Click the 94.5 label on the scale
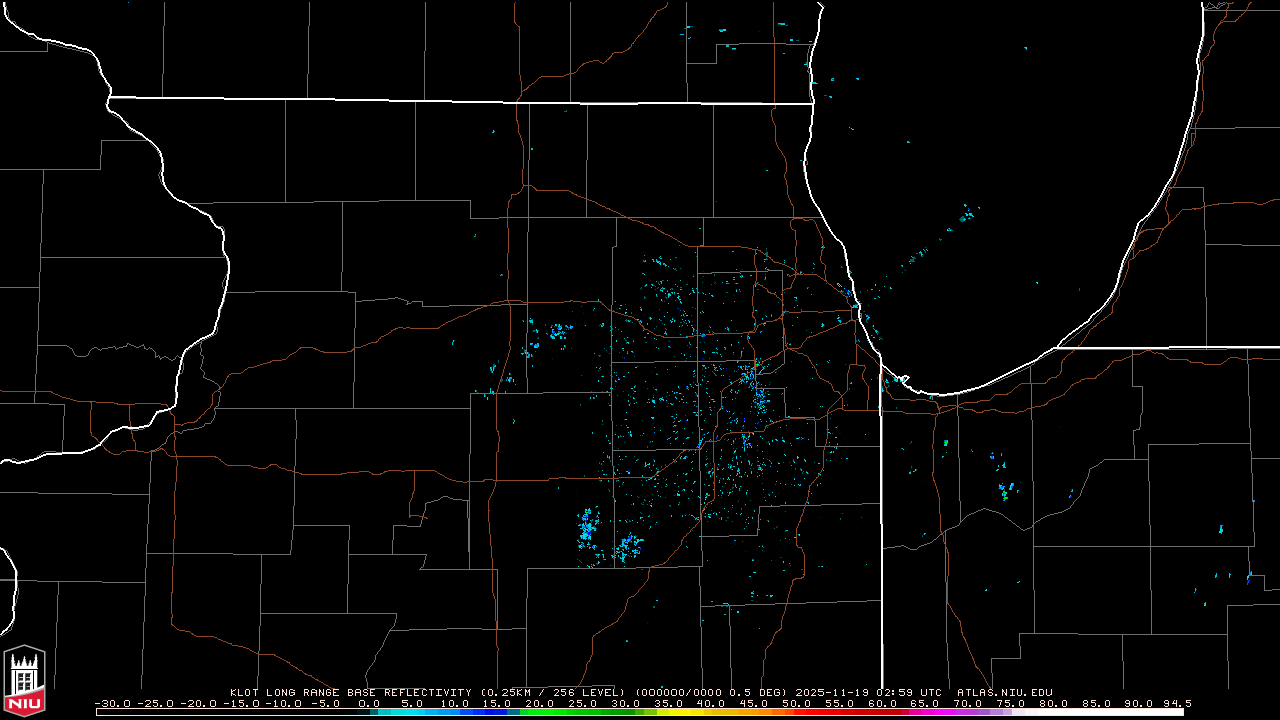Viewport: 1280px width, 720px height. point(1175,704)
